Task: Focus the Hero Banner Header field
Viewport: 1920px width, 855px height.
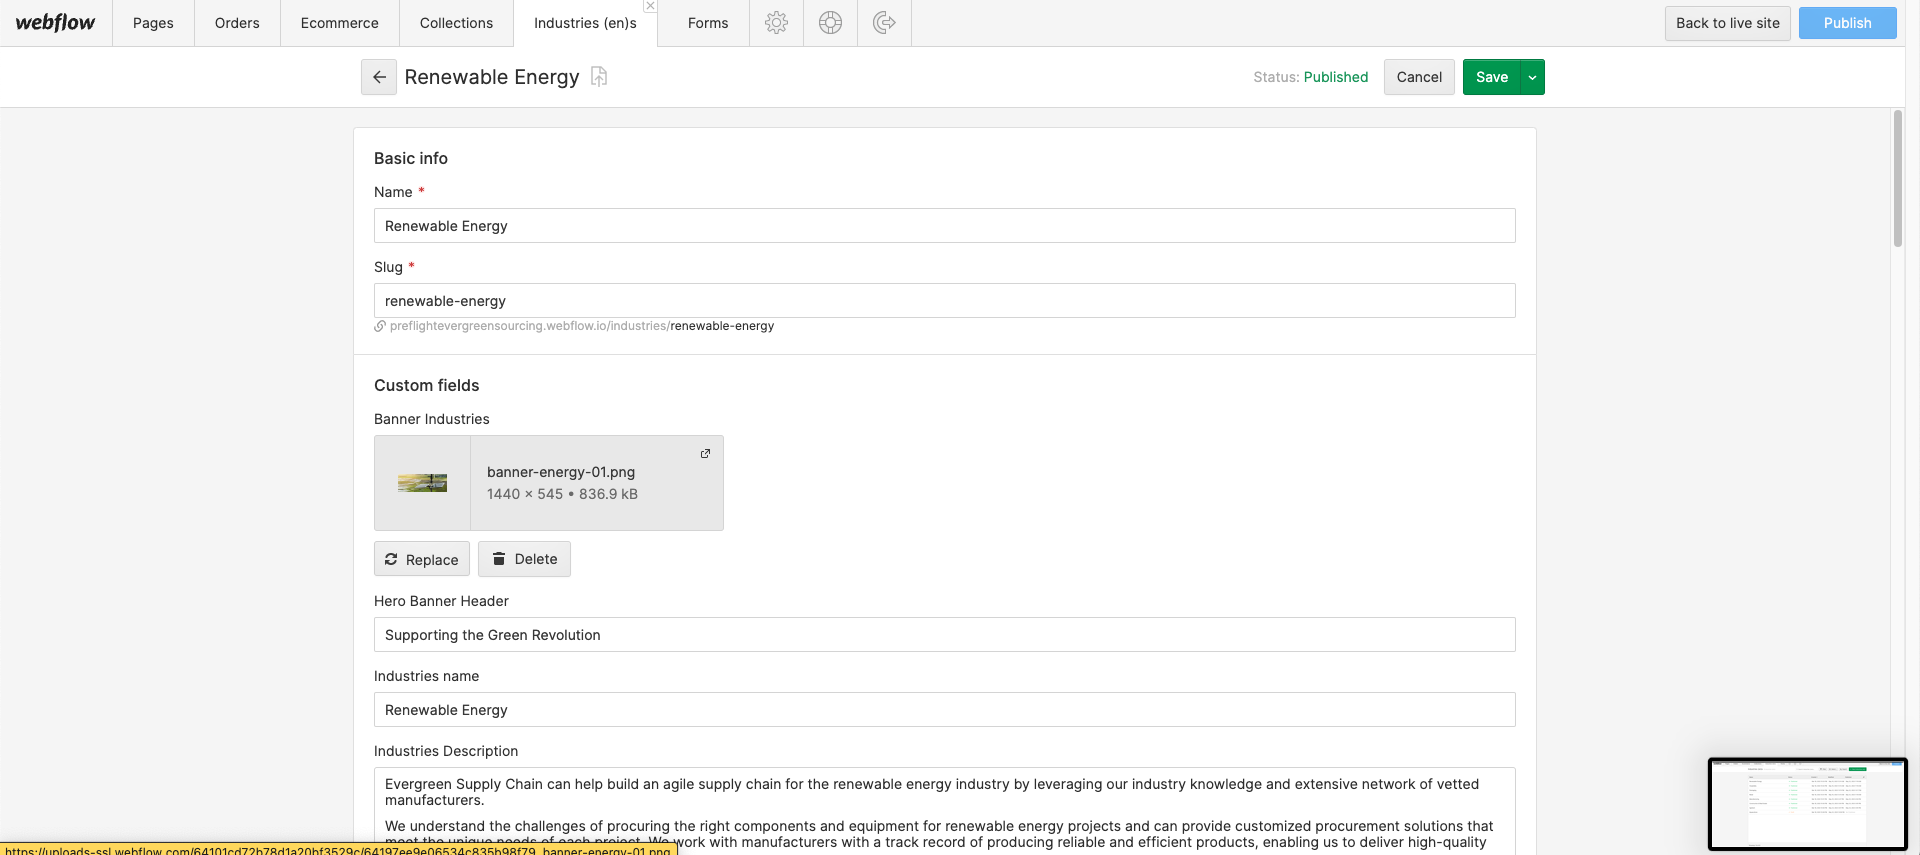Action: [x=945, y=635]
